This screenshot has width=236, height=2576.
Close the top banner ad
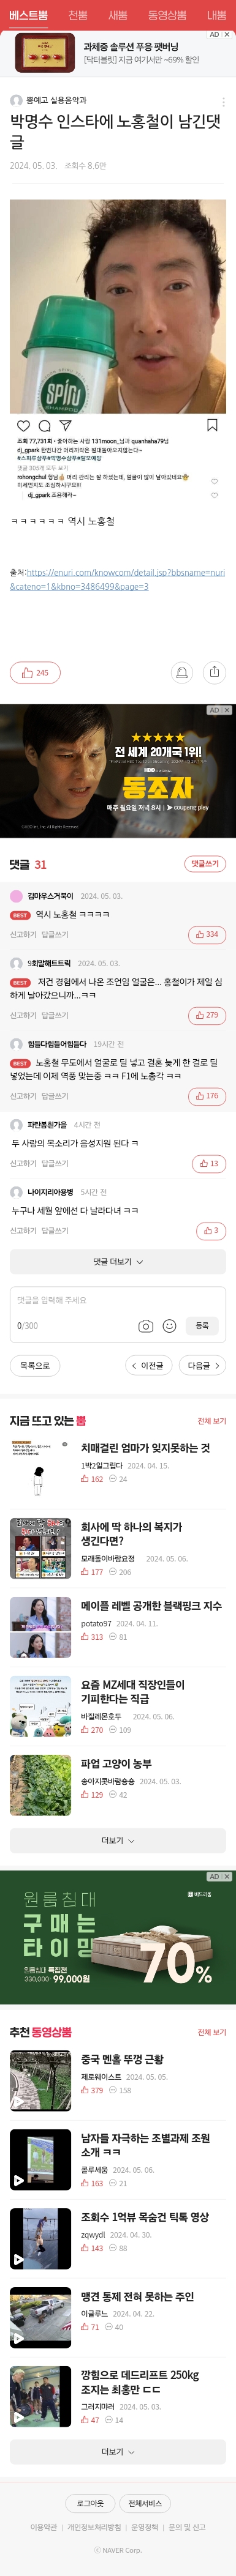pos(227,35)
